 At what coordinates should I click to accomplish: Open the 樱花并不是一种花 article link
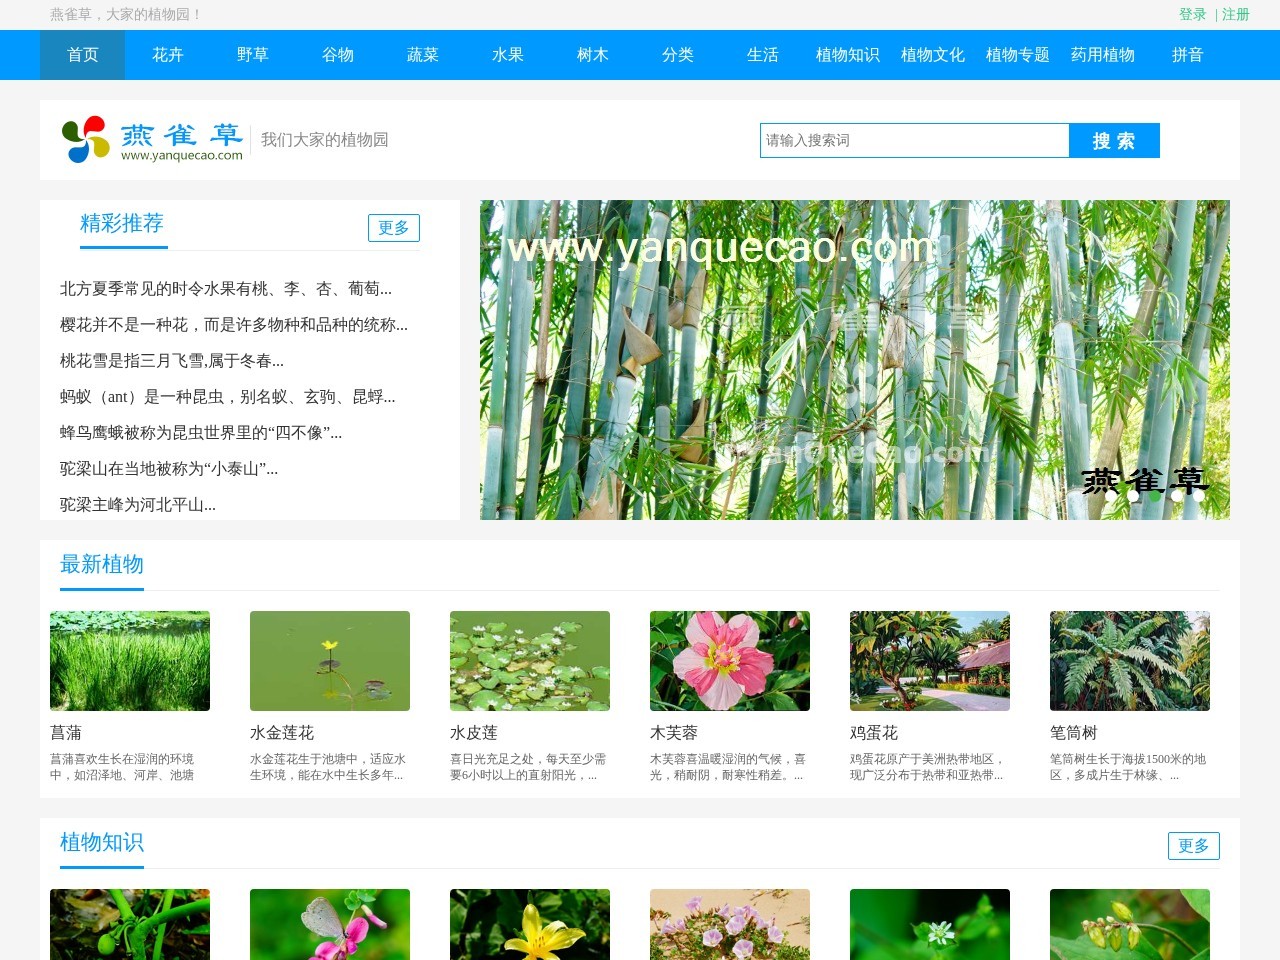(x=234, y=325)
